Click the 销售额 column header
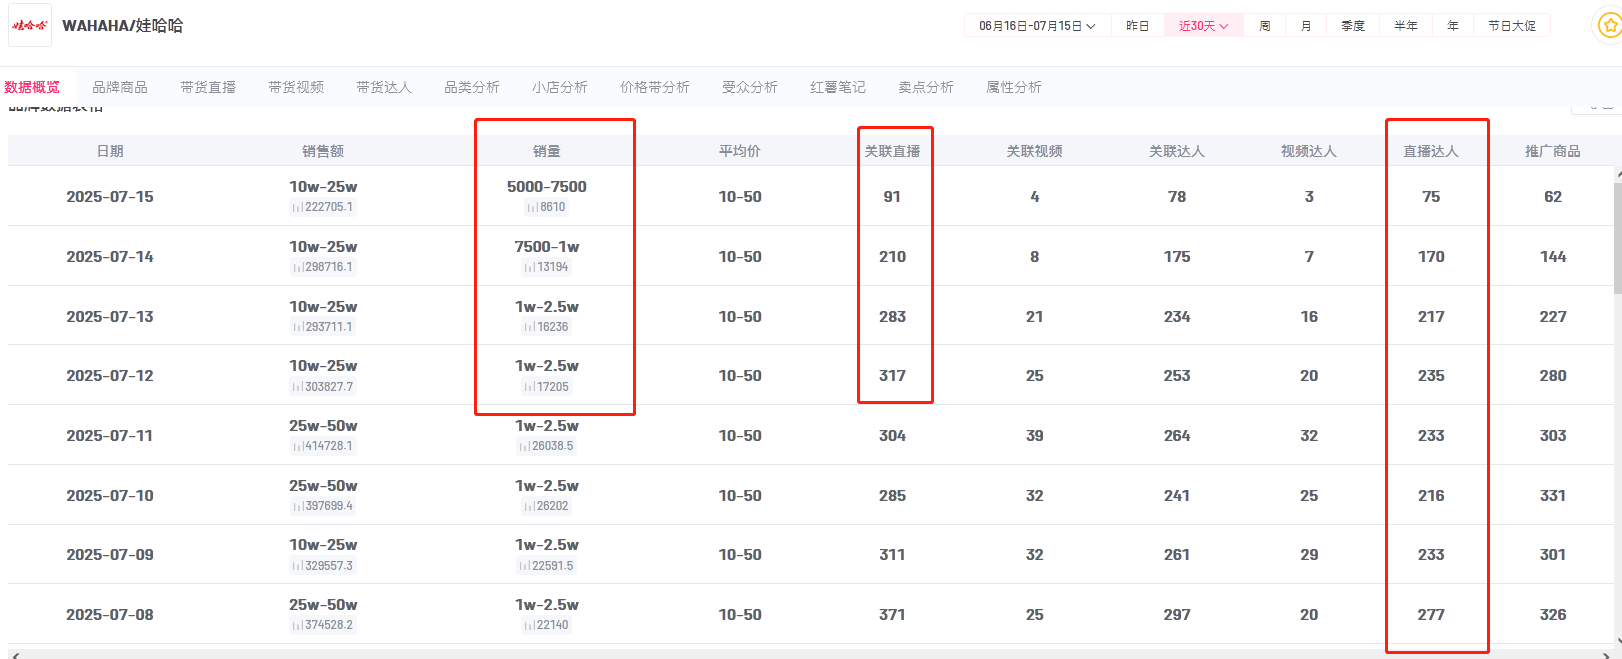The height and width of the screenshot is (659, 1622). pos(323,152)
